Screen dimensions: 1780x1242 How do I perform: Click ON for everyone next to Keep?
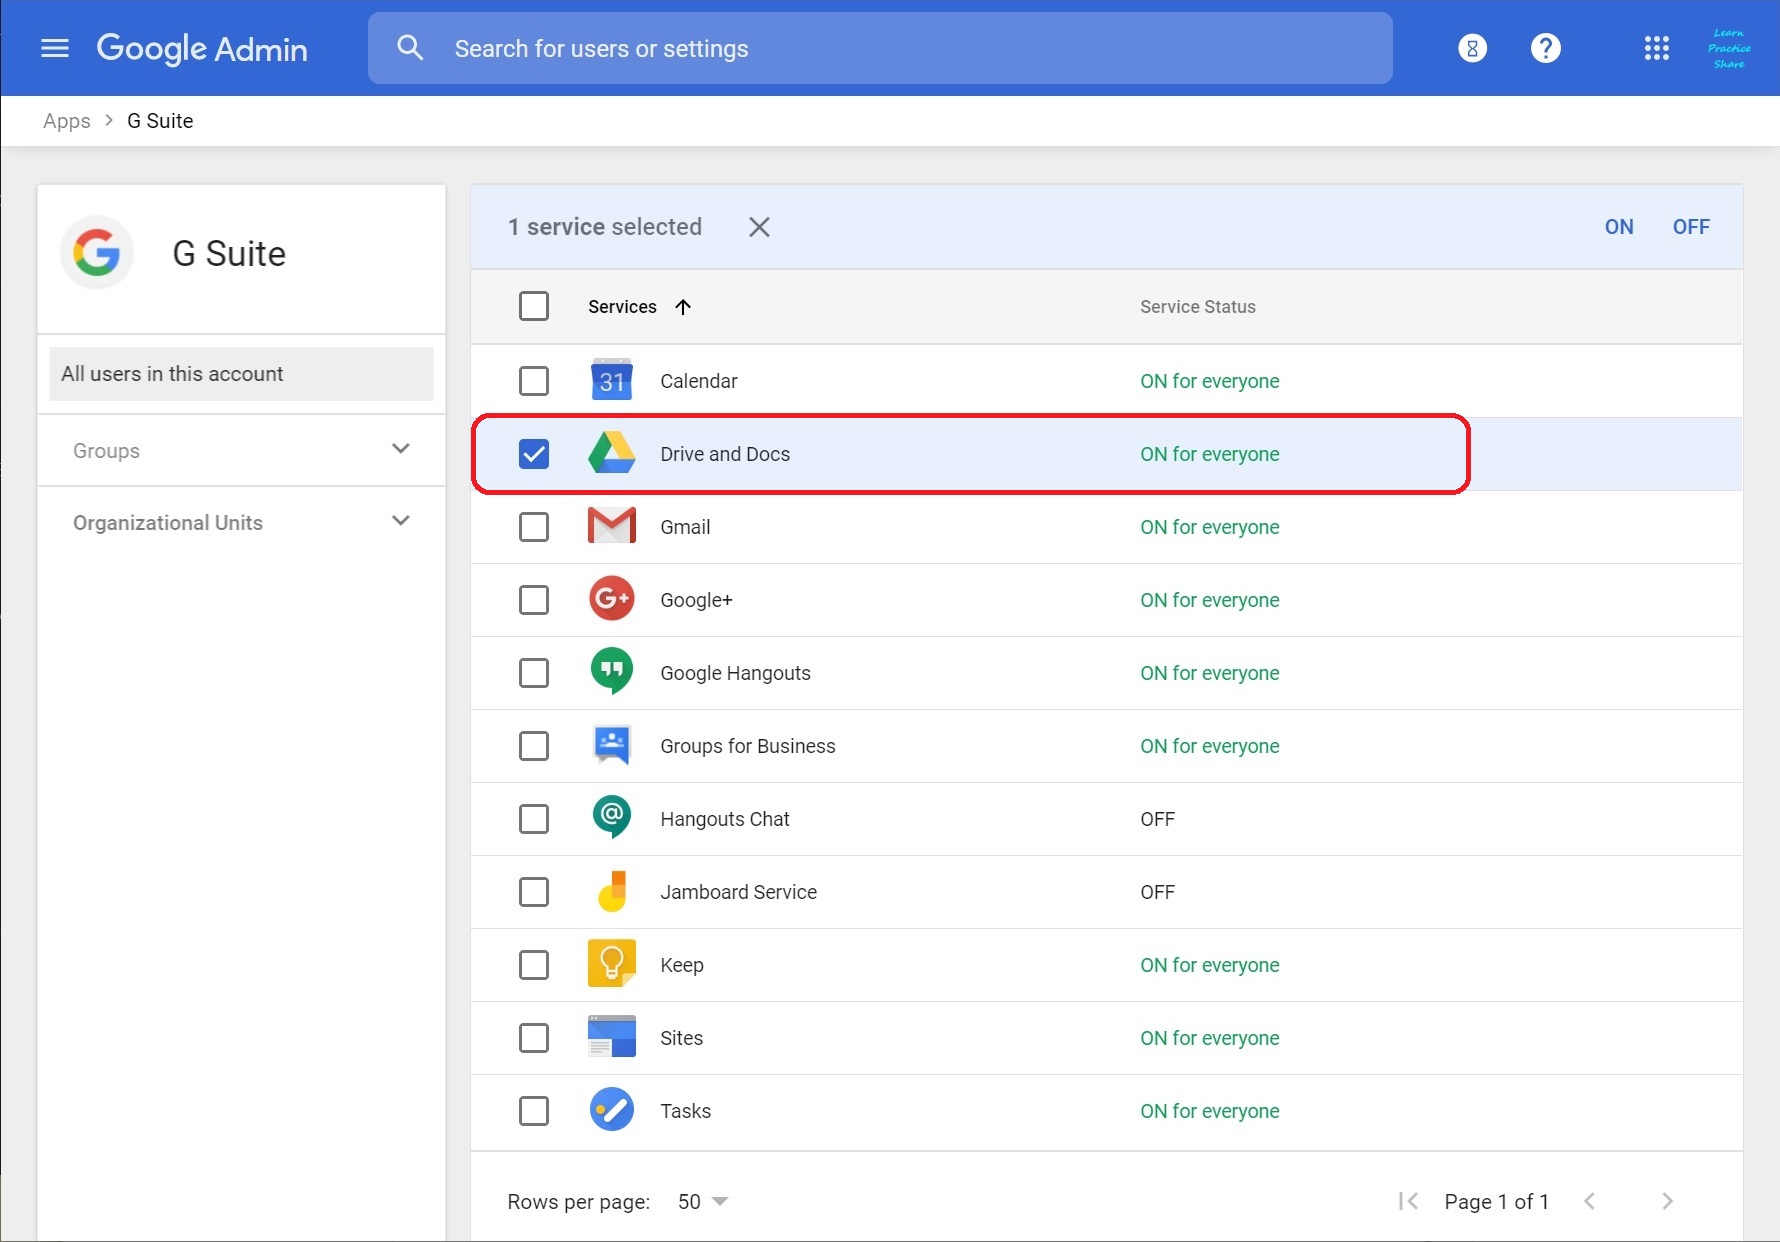[x=1210, y=965]
